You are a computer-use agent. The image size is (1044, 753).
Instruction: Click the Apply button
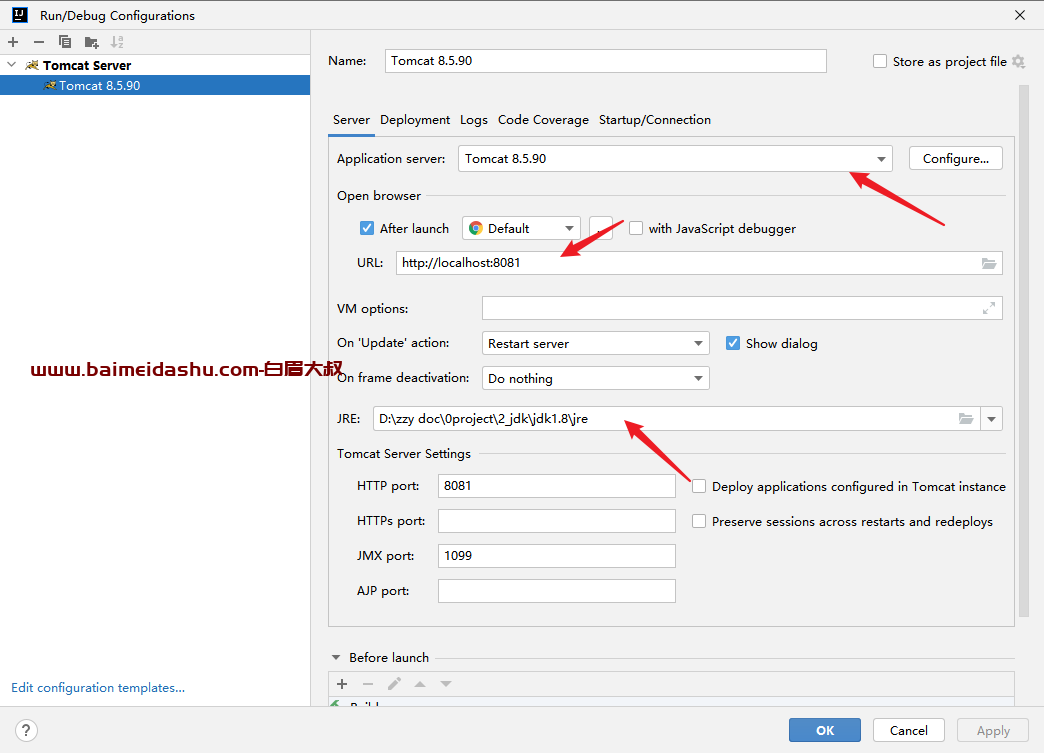[x=993, y=730]
